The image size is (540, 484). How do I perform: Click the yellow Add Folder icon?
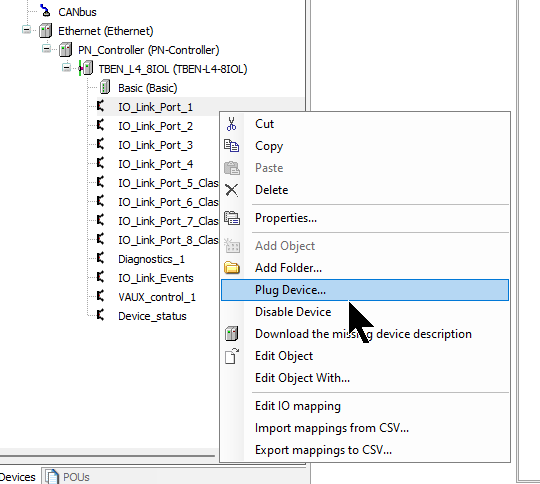coord(232,268)
